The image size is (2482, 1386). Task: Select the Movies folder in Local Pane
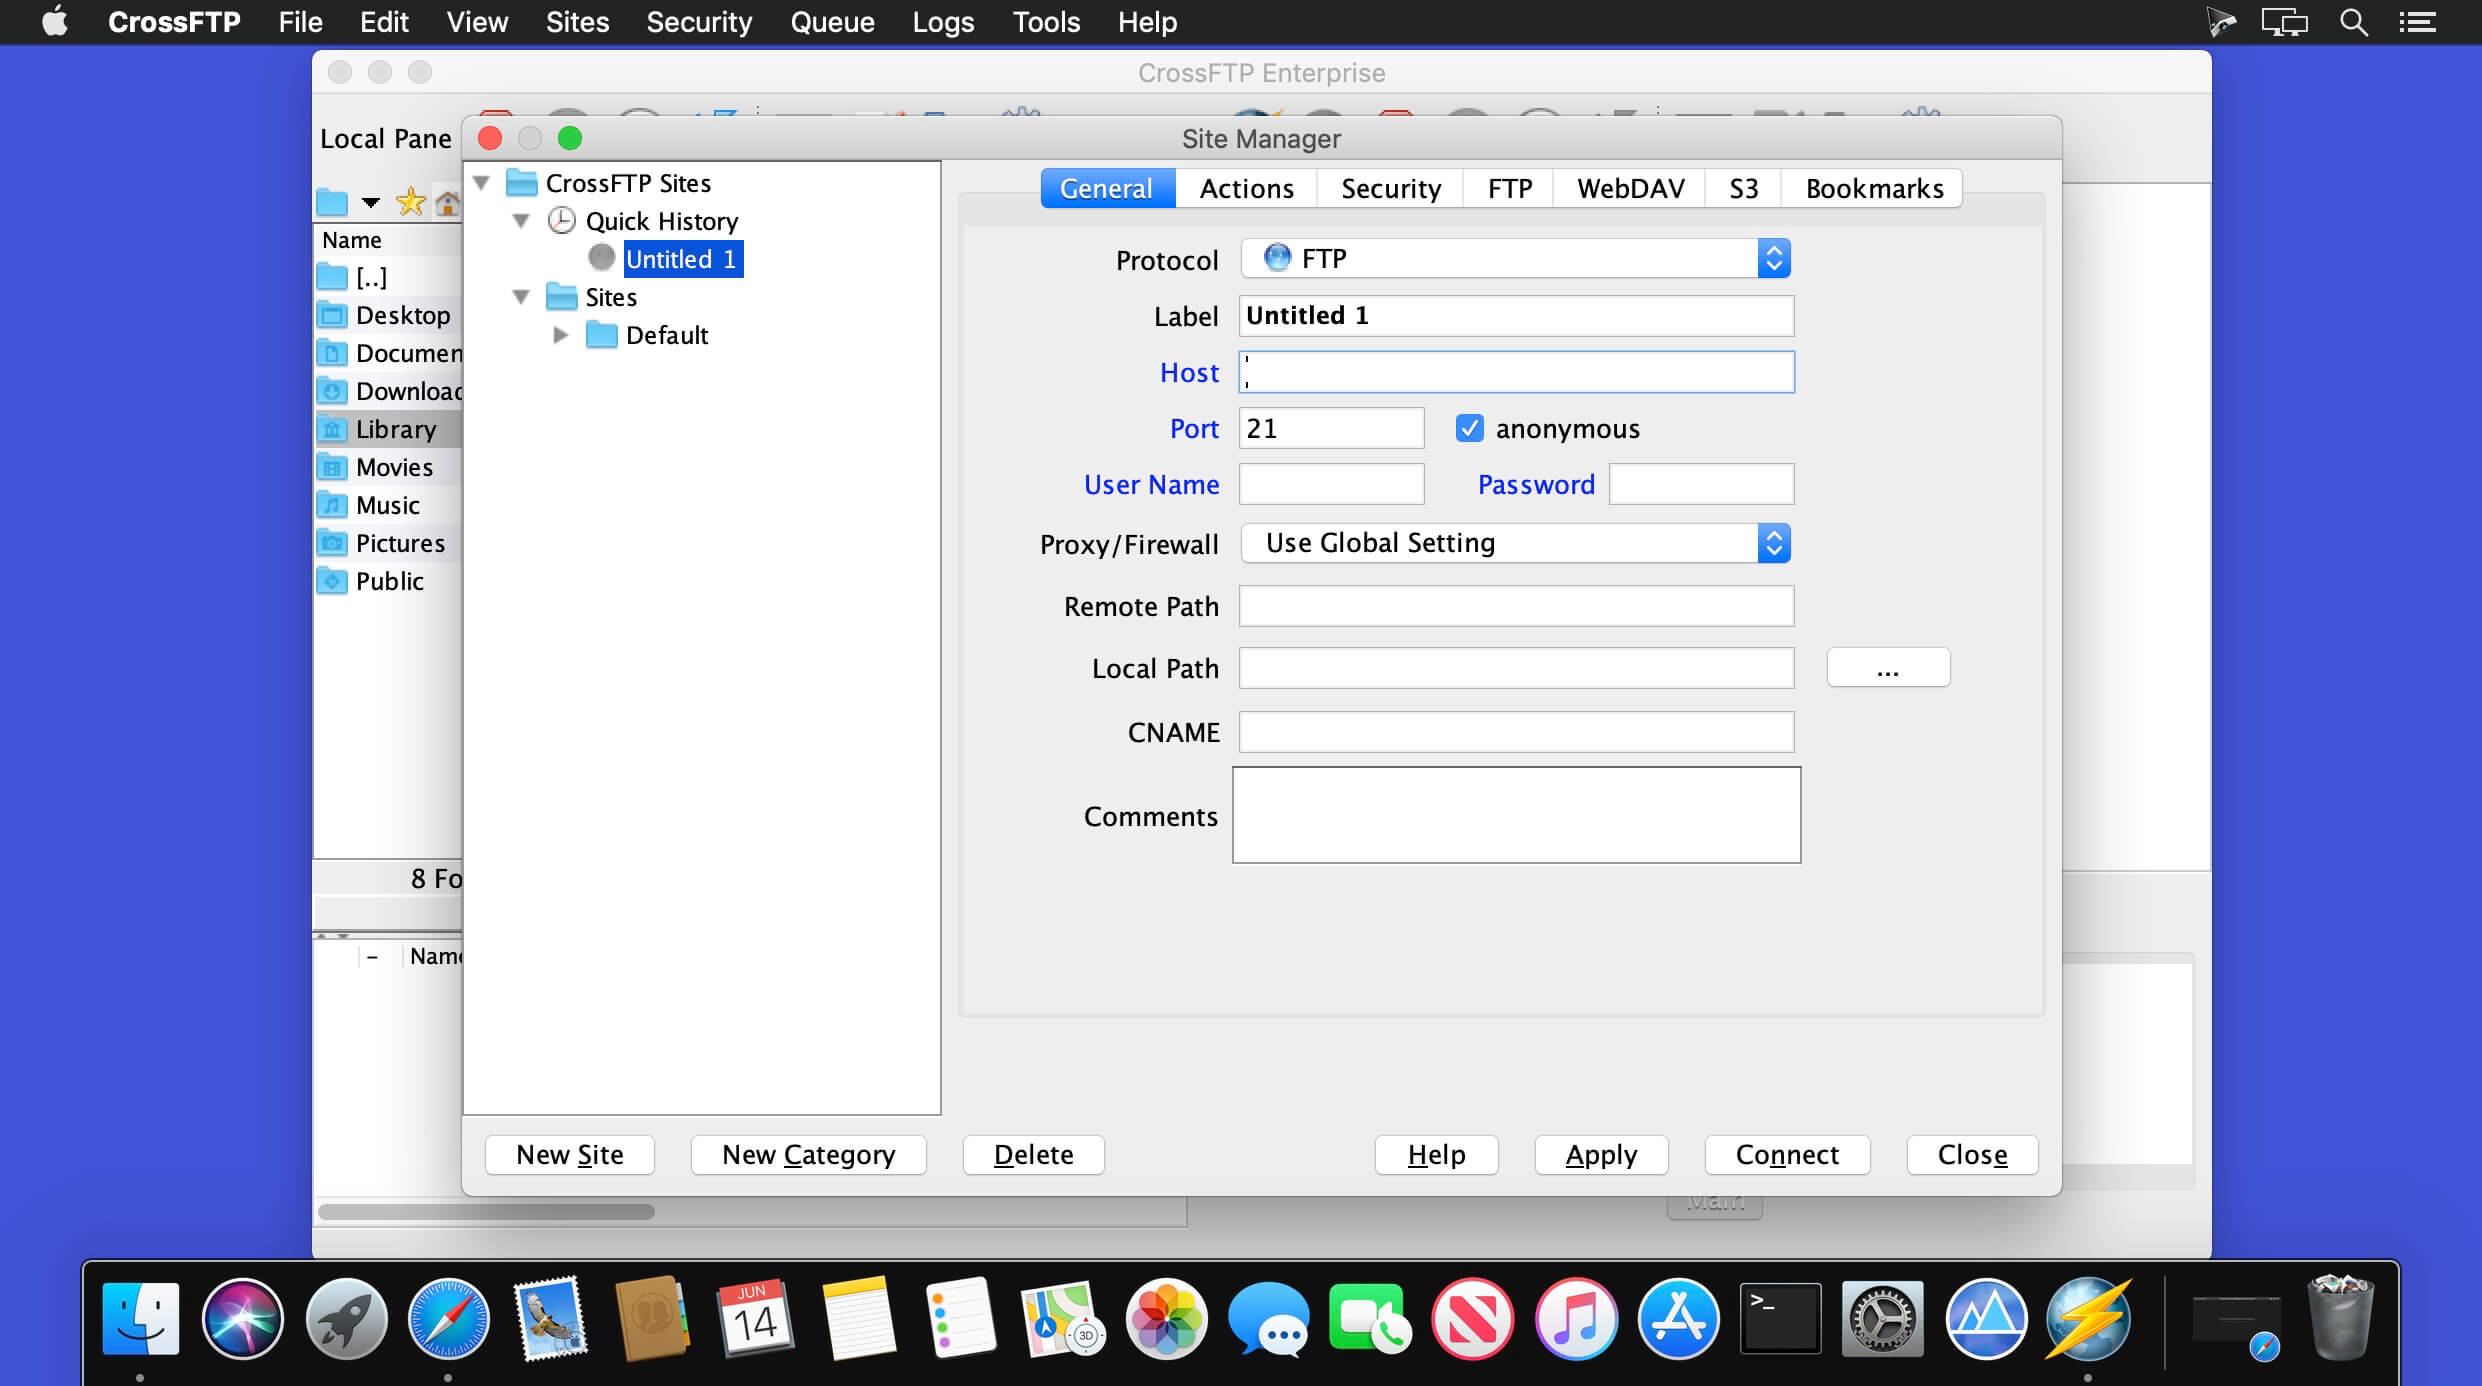click(388, 467)
